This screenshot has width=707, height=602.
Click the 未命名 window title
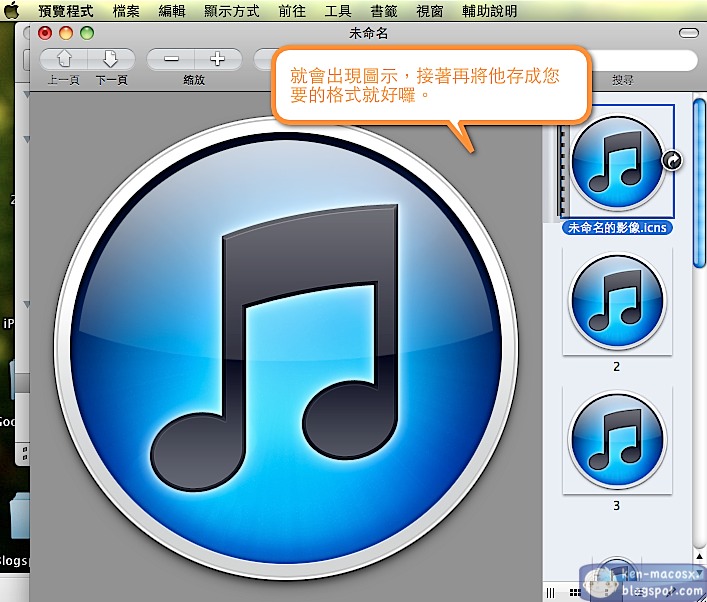[368, 33]
